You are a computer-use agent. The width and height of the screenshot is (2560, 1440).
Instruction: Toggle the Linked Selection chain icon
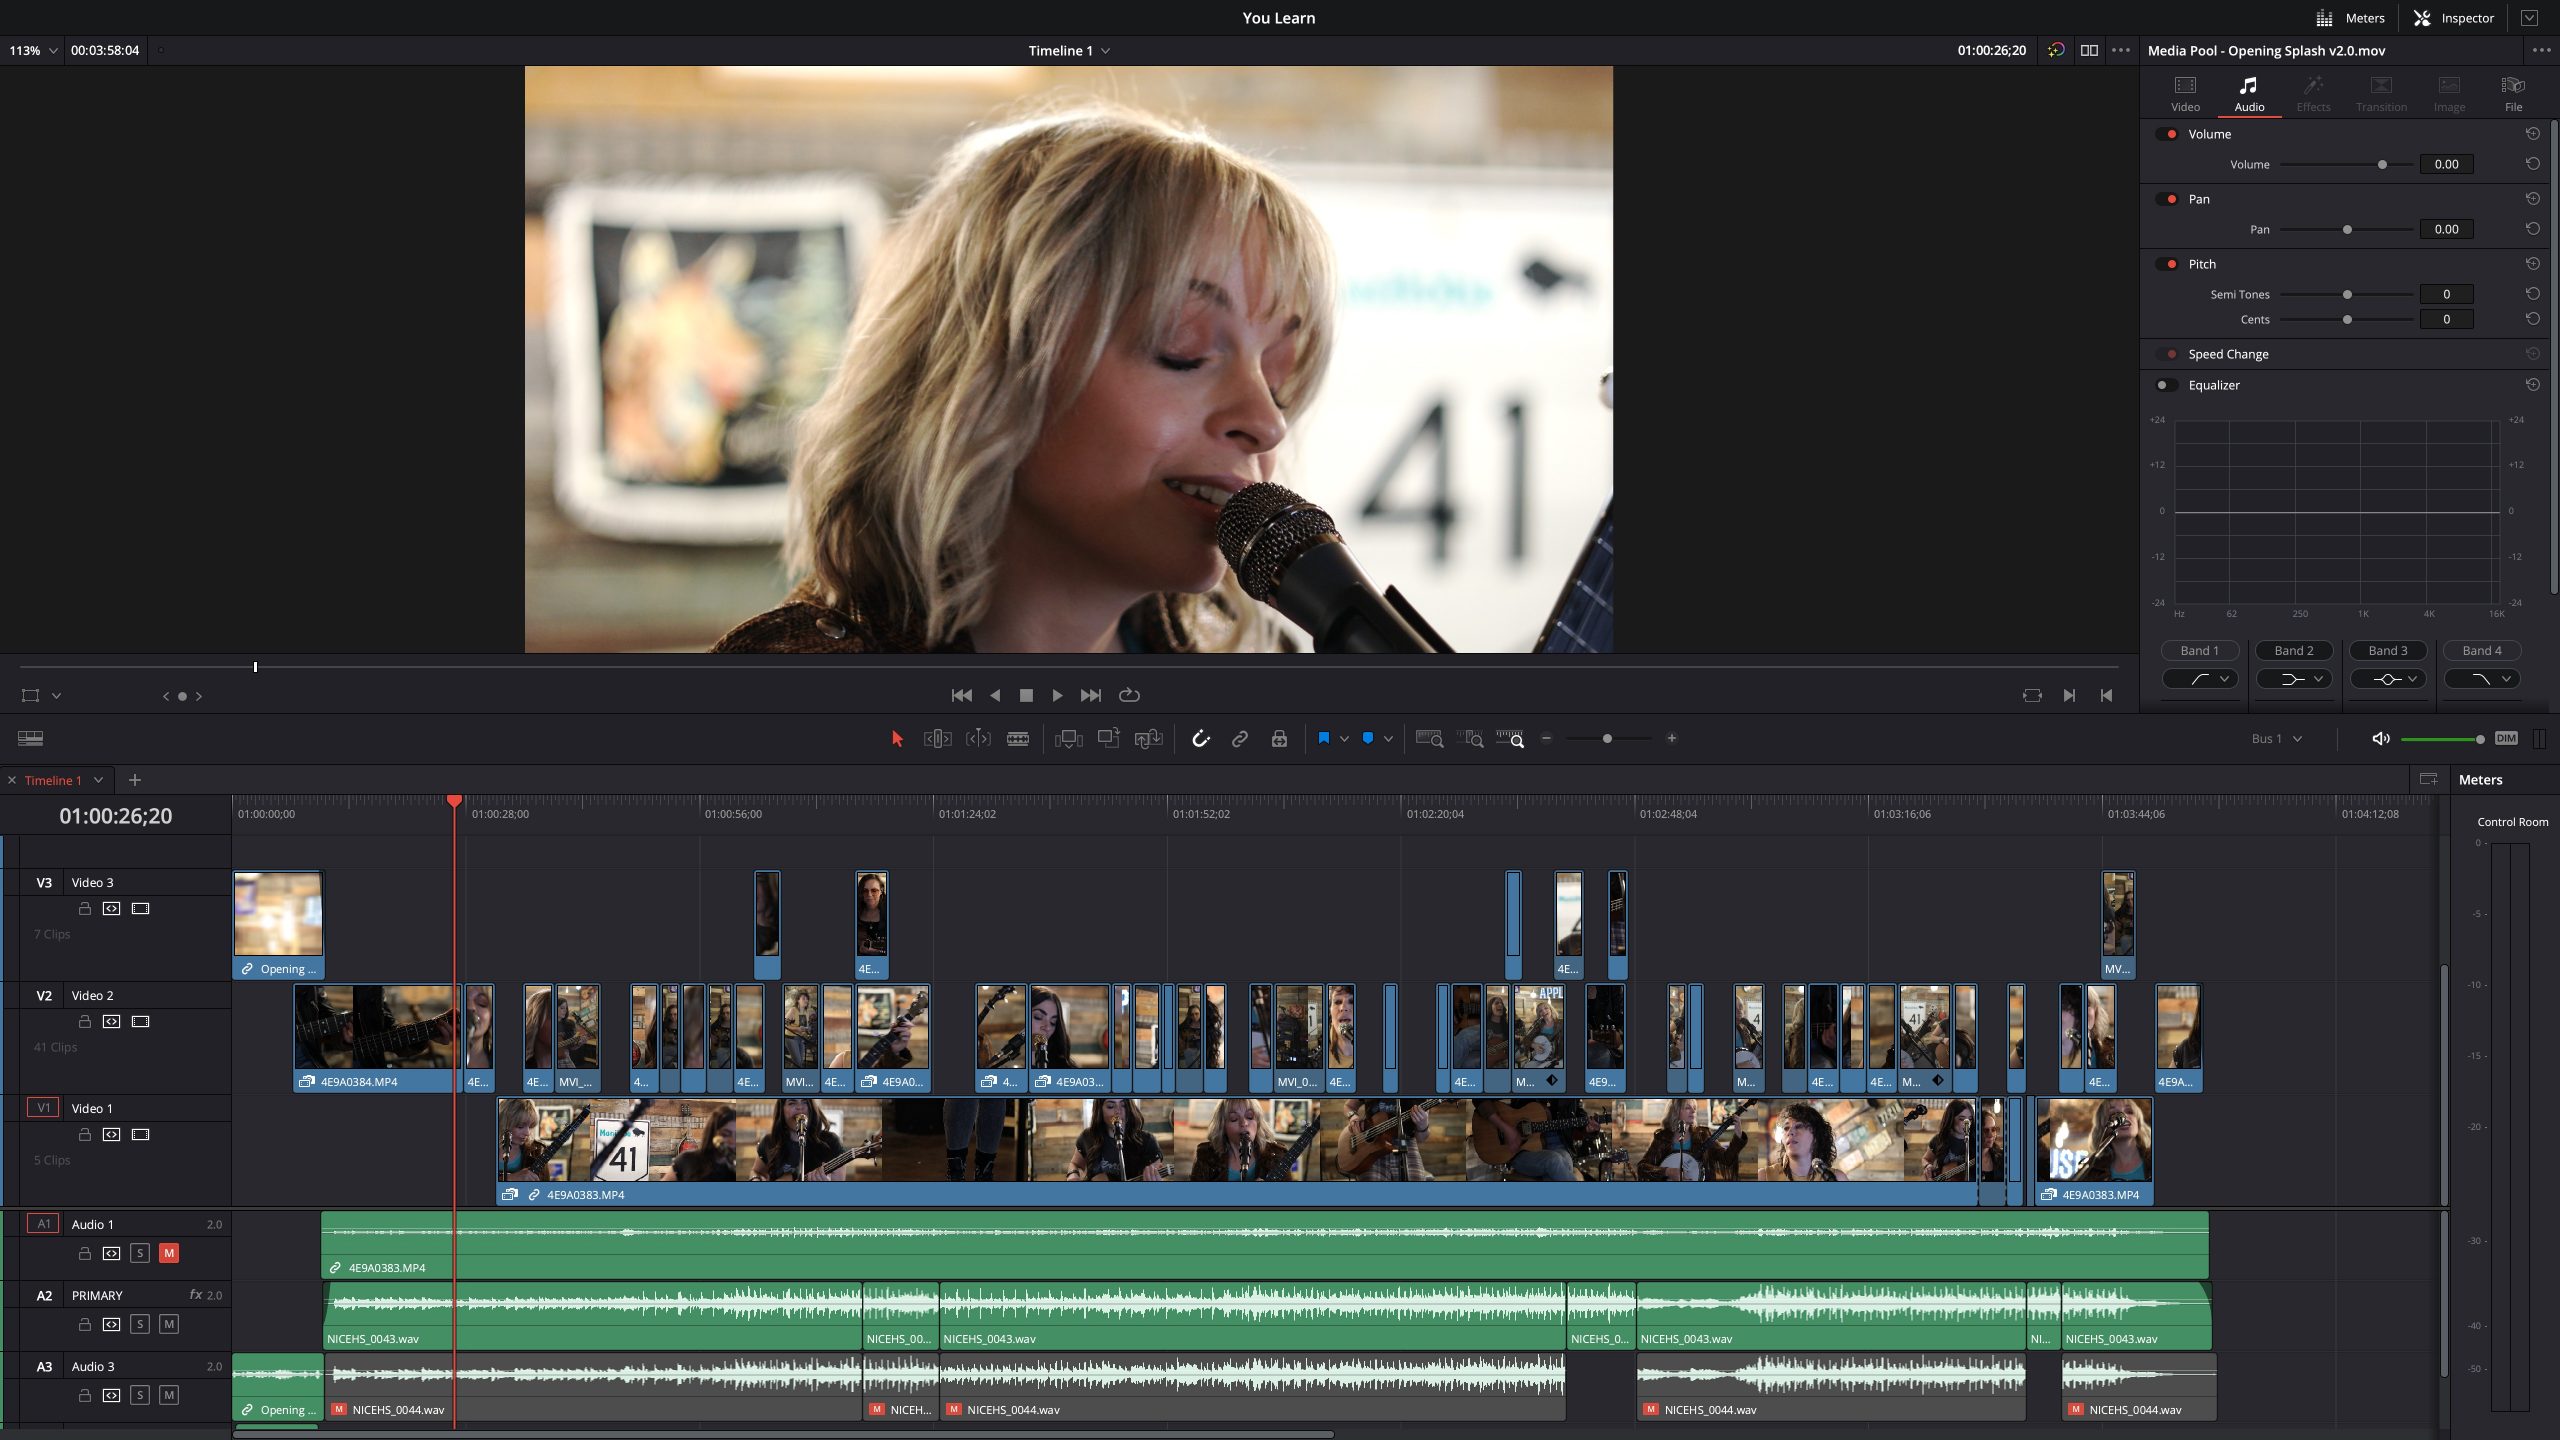[1240, 739]
